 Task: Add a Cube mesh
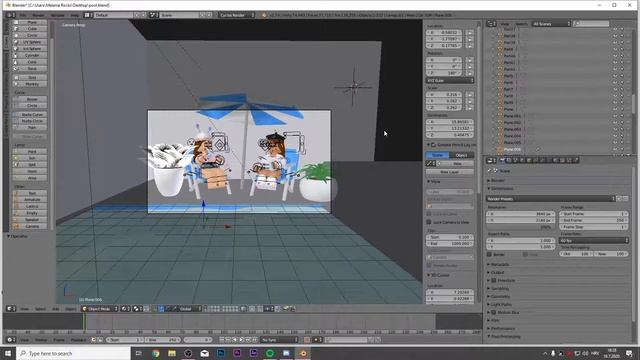(30, 29)
